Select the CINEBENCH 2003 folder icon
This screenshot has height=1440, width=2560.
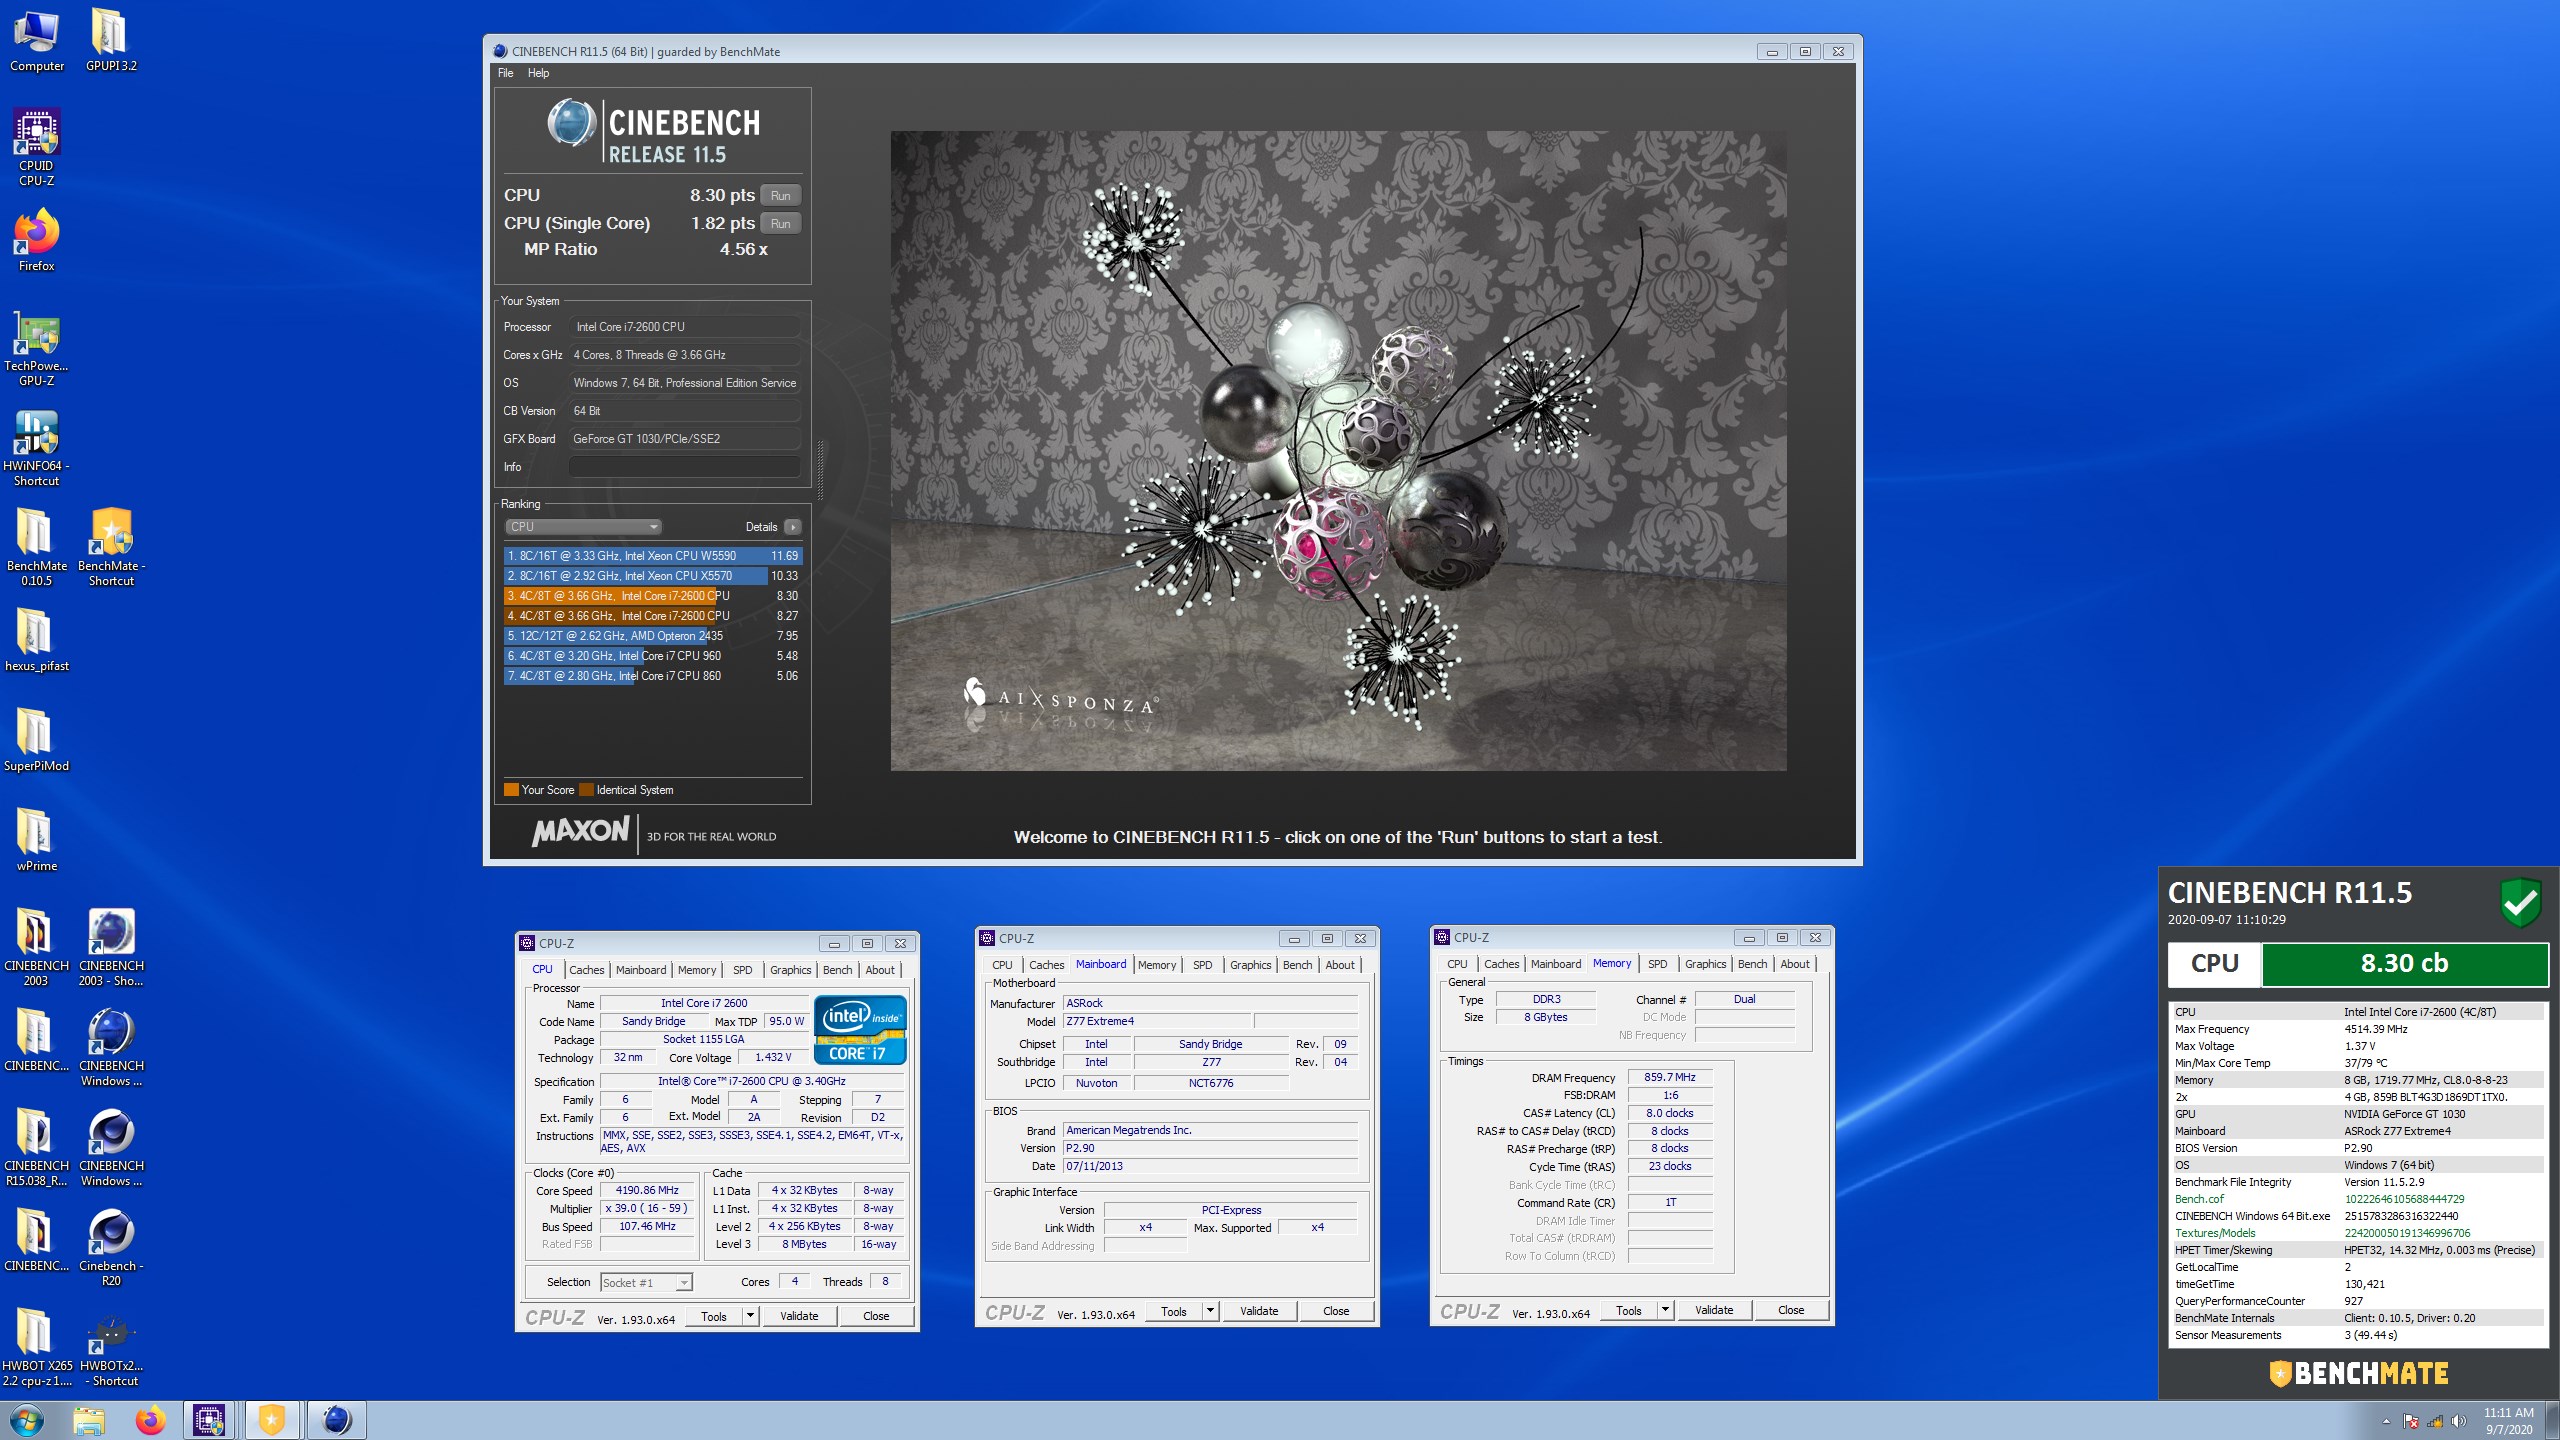coord(37,947)
